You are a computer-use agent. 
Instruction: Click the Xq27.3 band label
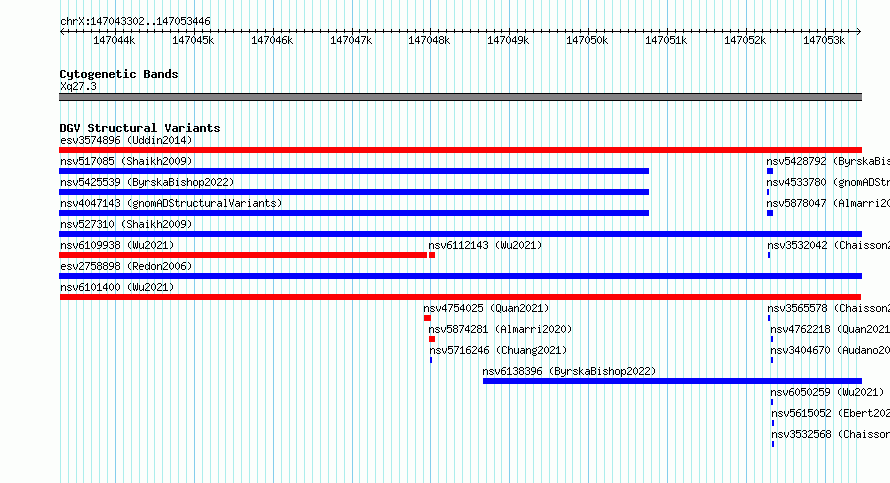click(78, 86)
